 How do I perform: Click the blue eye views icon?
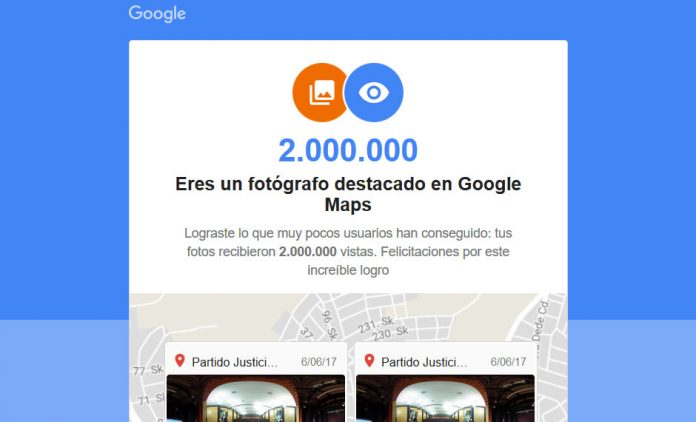pos(374,92)
